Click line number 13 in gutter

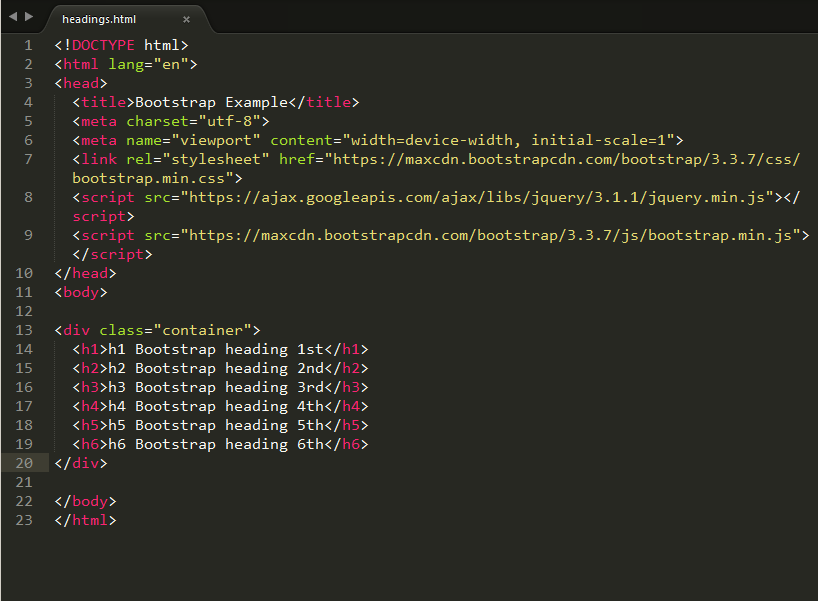(x=24, y=330)
